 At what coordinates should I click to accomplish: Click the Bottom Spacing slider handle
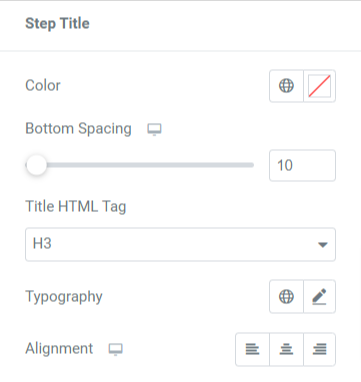36,165
